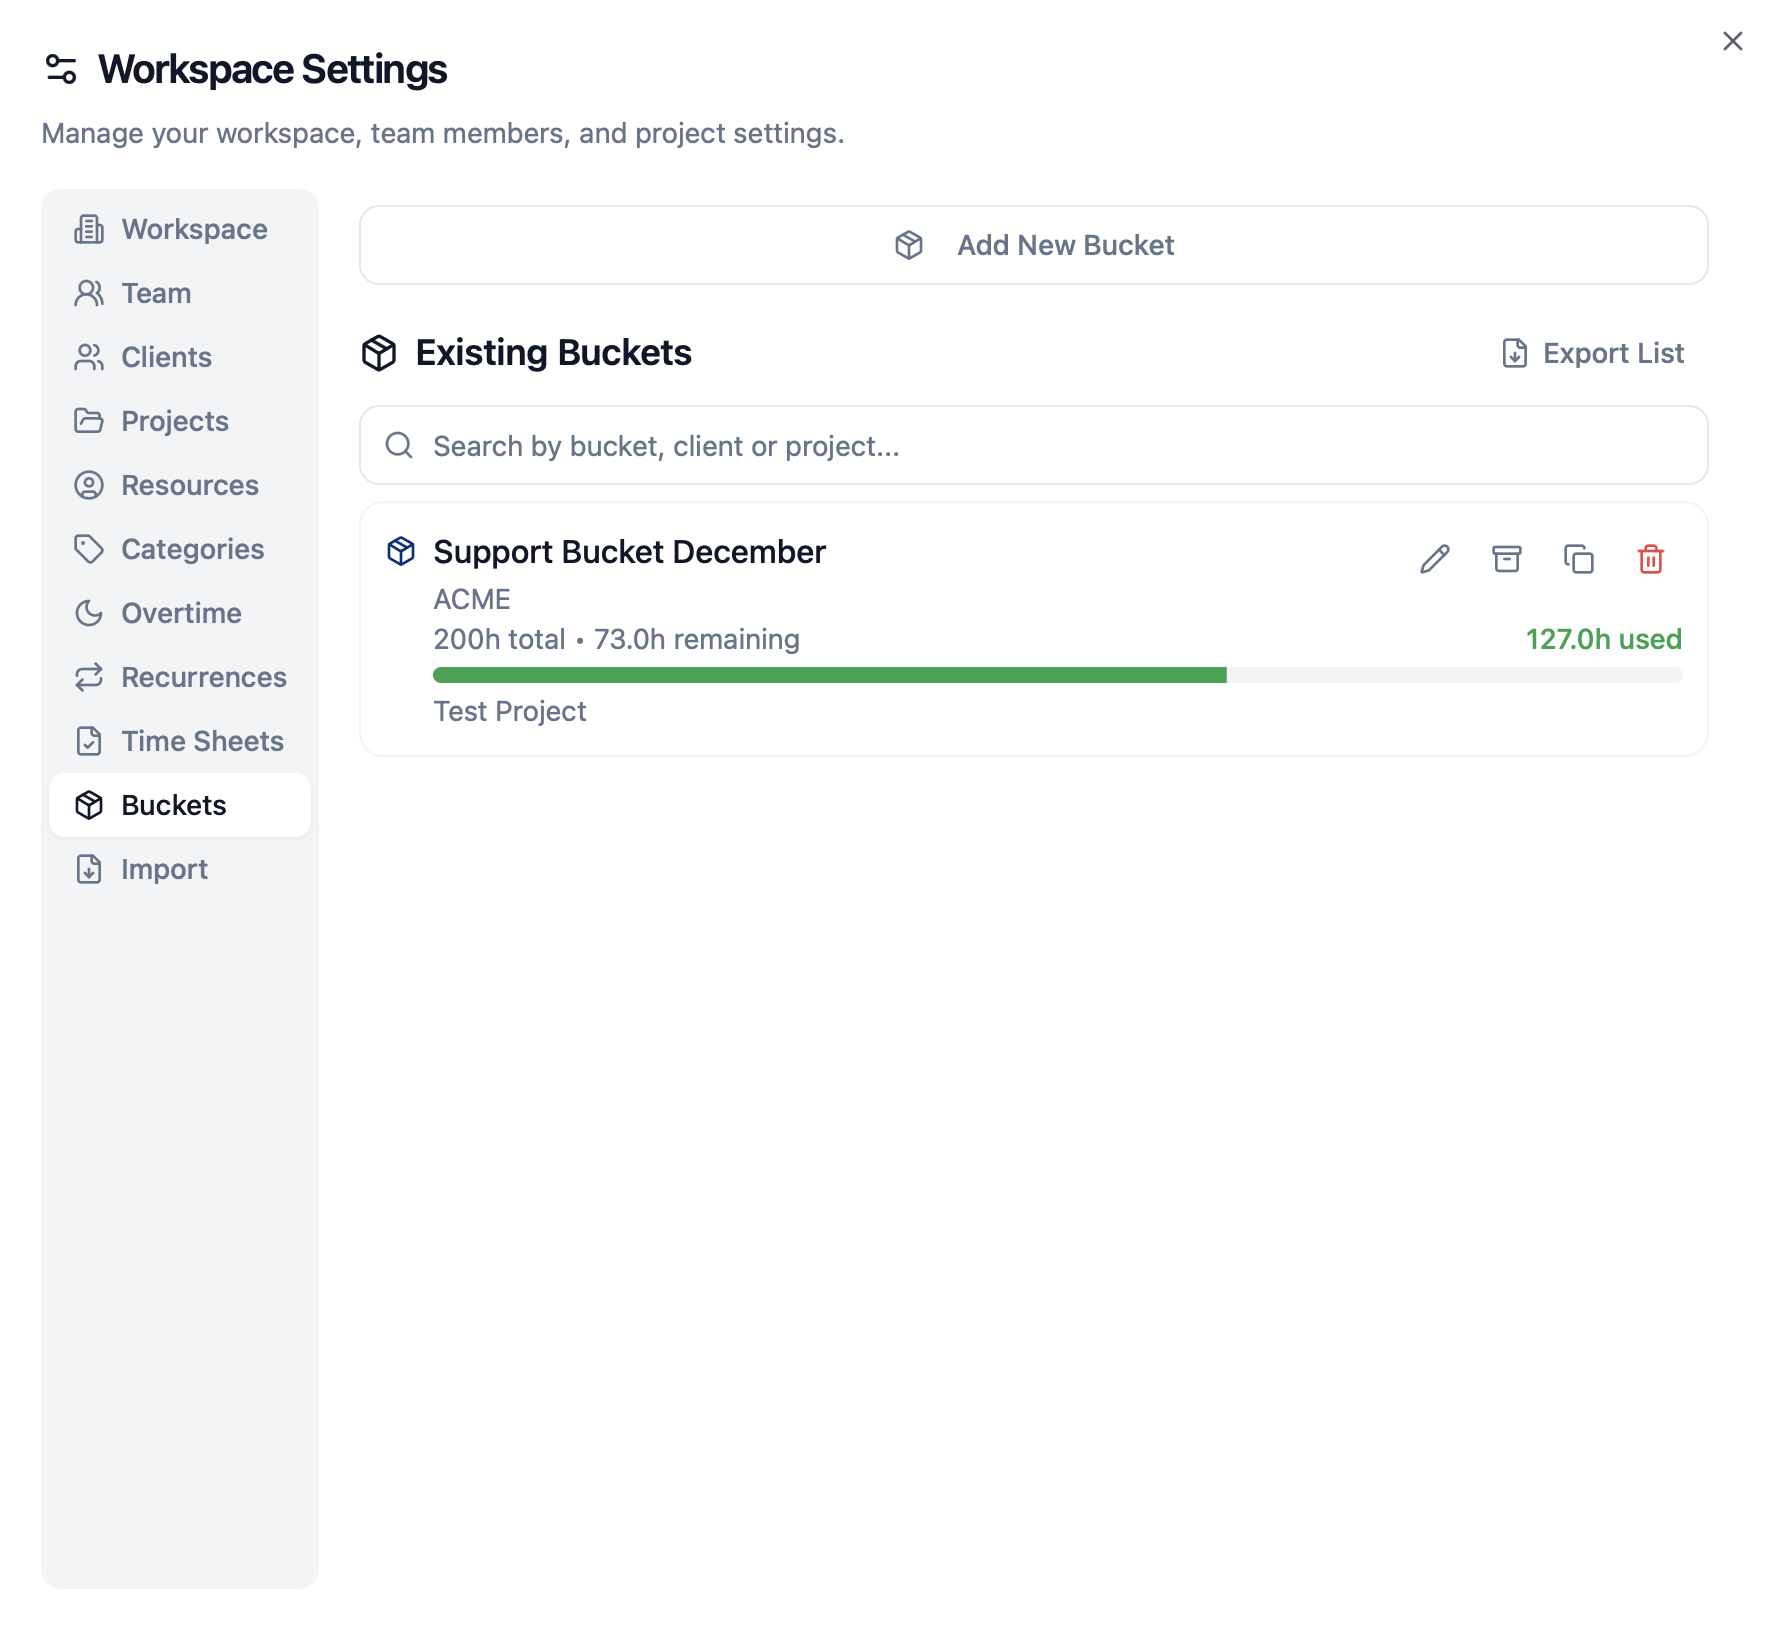Export the buckets list
The width and height of the screenshot is (1772, 1628).
[x=1592, y=353]
